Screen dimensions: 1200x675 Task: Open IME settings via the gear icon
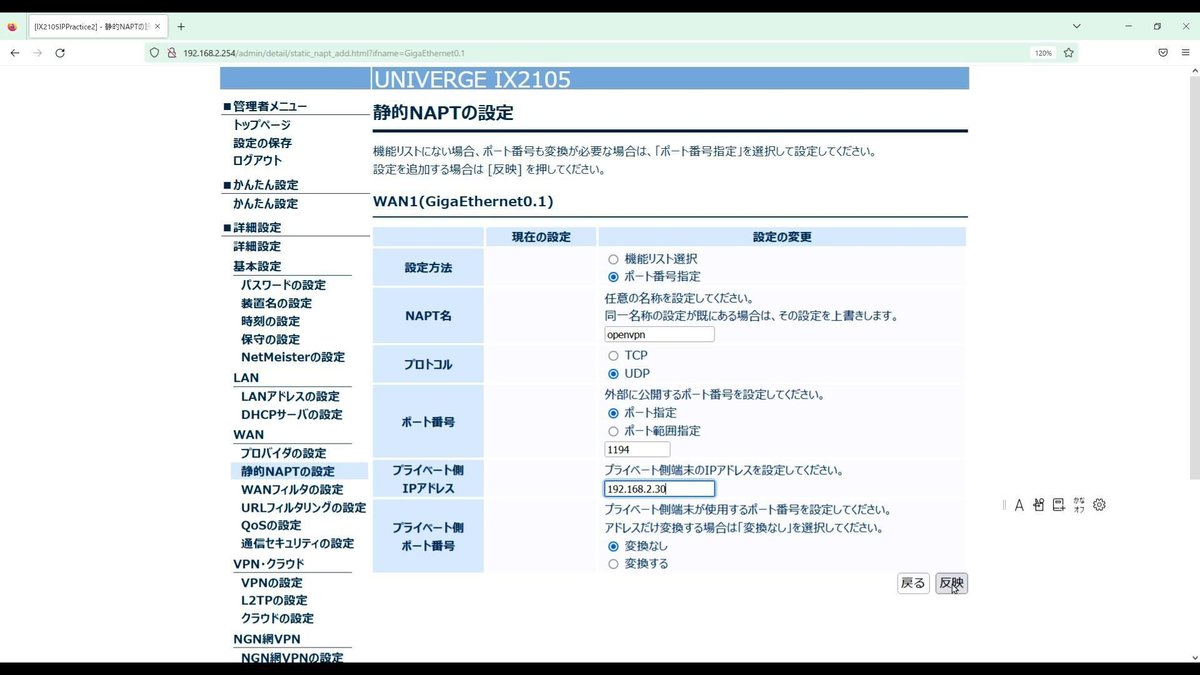(x=1099, y=505)
